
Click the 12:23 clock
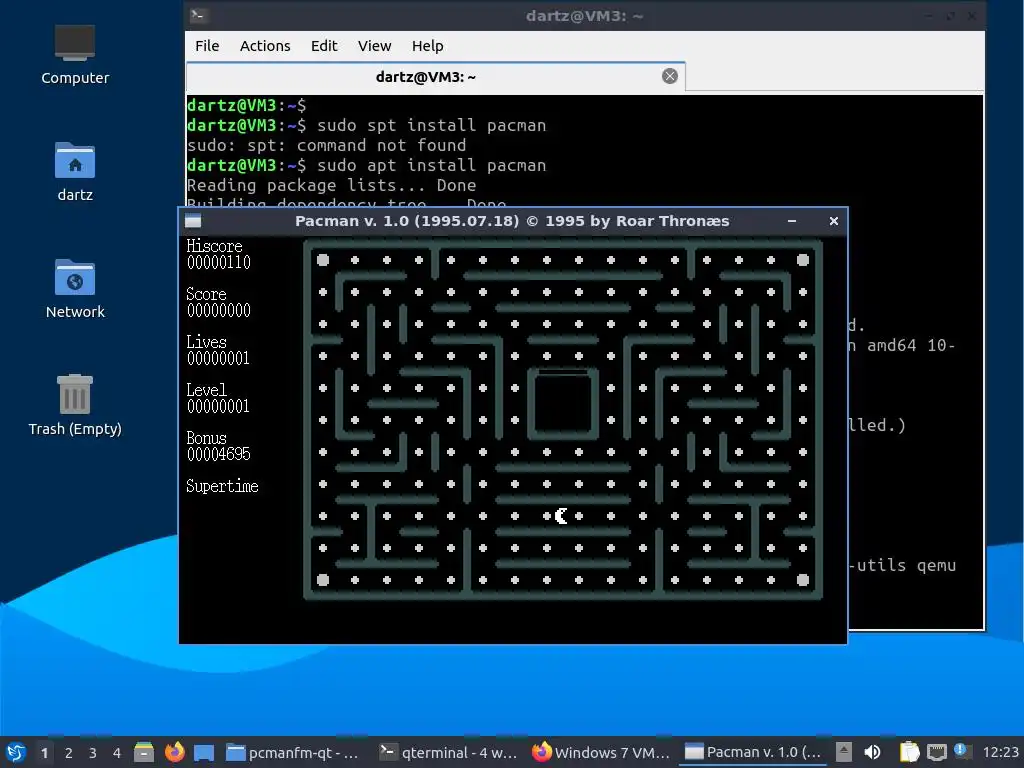pos(1000,752)
